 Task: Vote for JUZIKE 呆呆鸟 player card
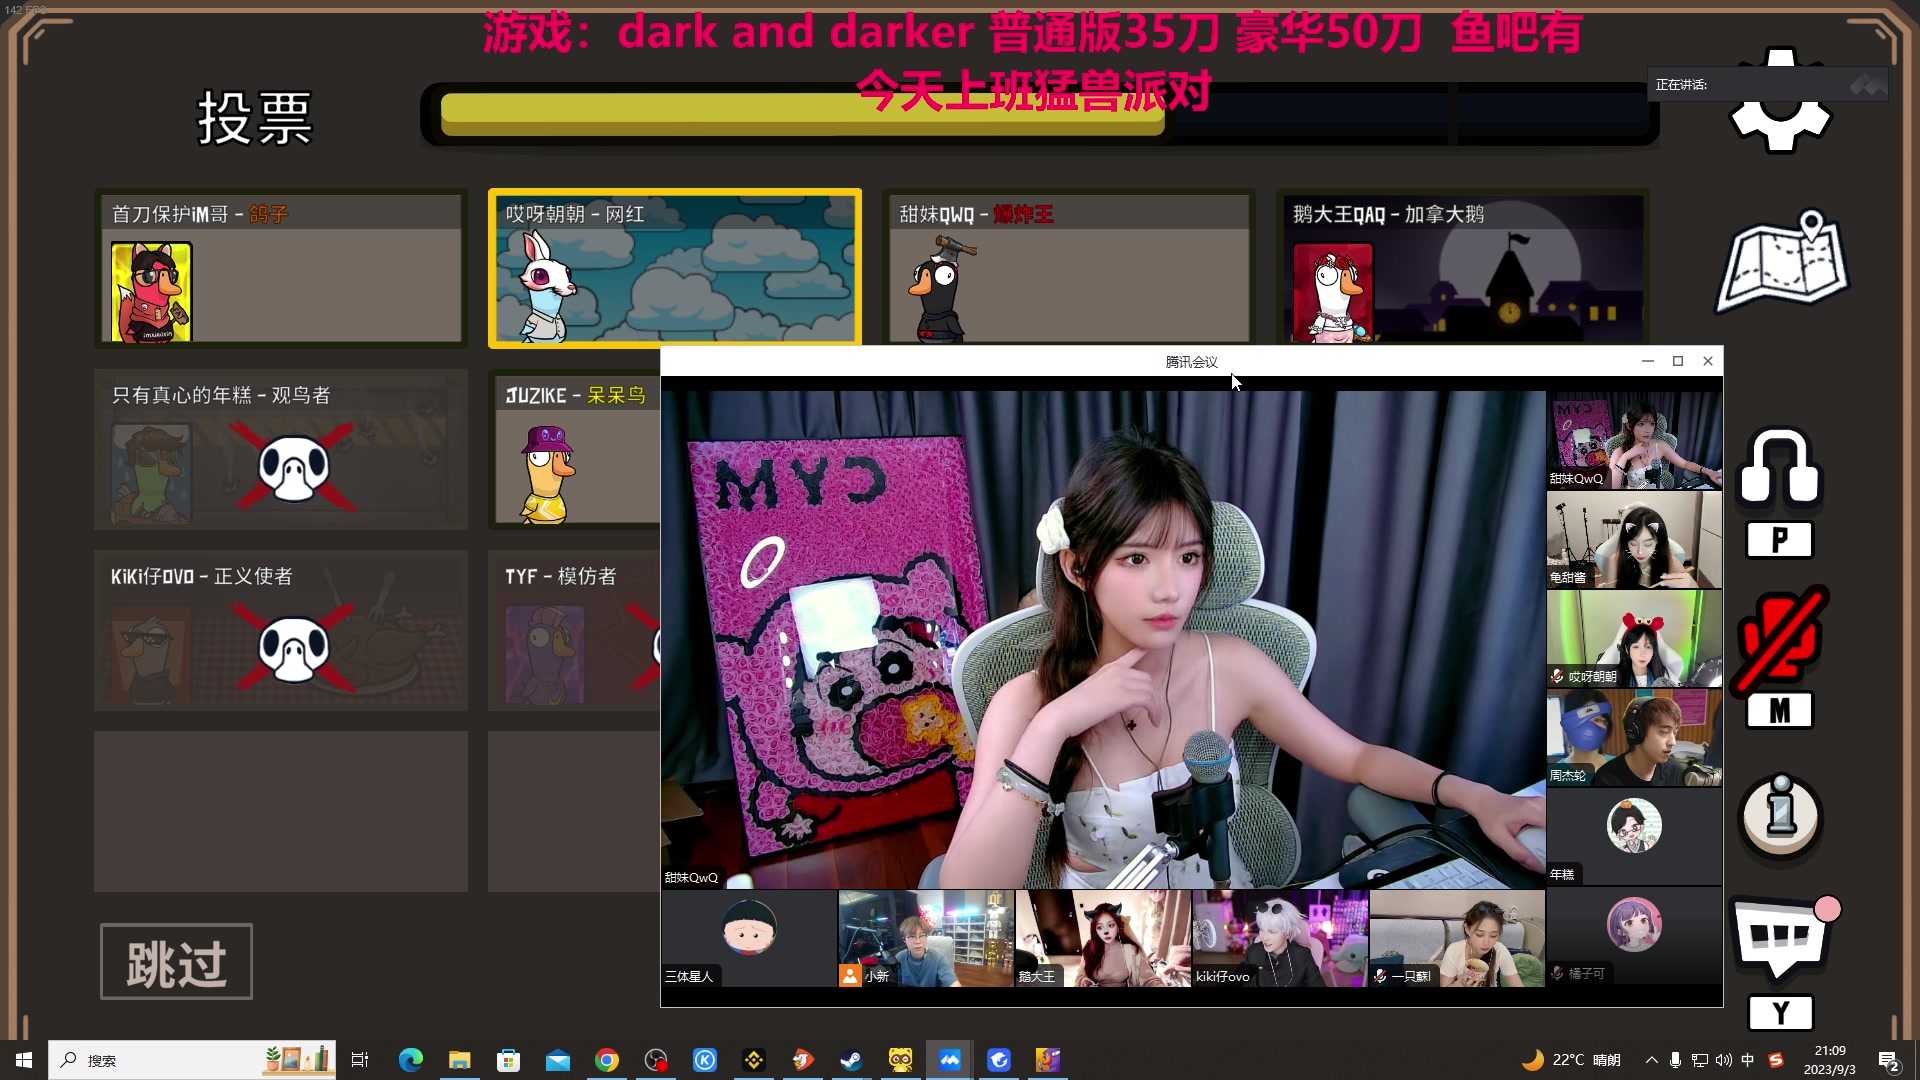click(x=575, y=449)
